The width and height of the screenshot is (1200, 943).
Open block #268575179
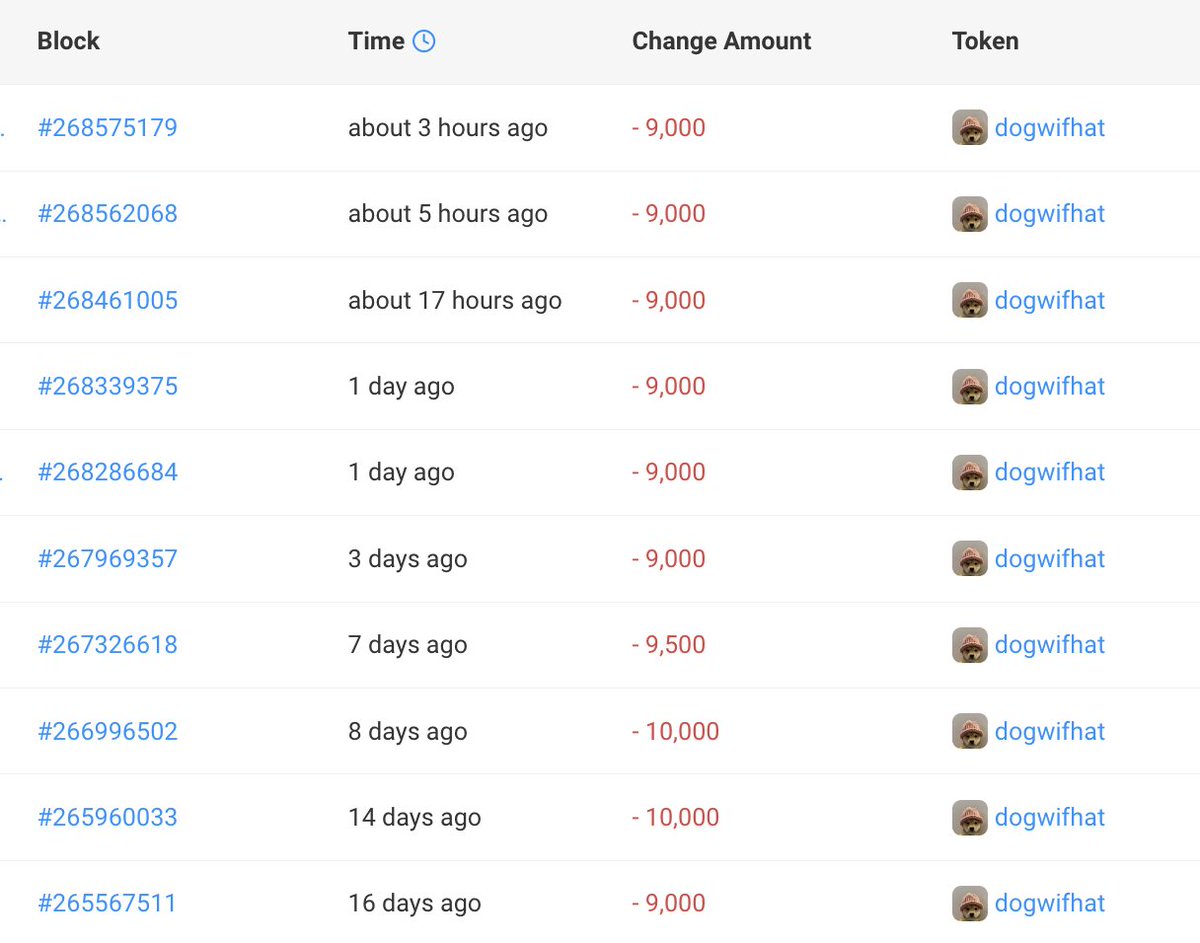108,128
